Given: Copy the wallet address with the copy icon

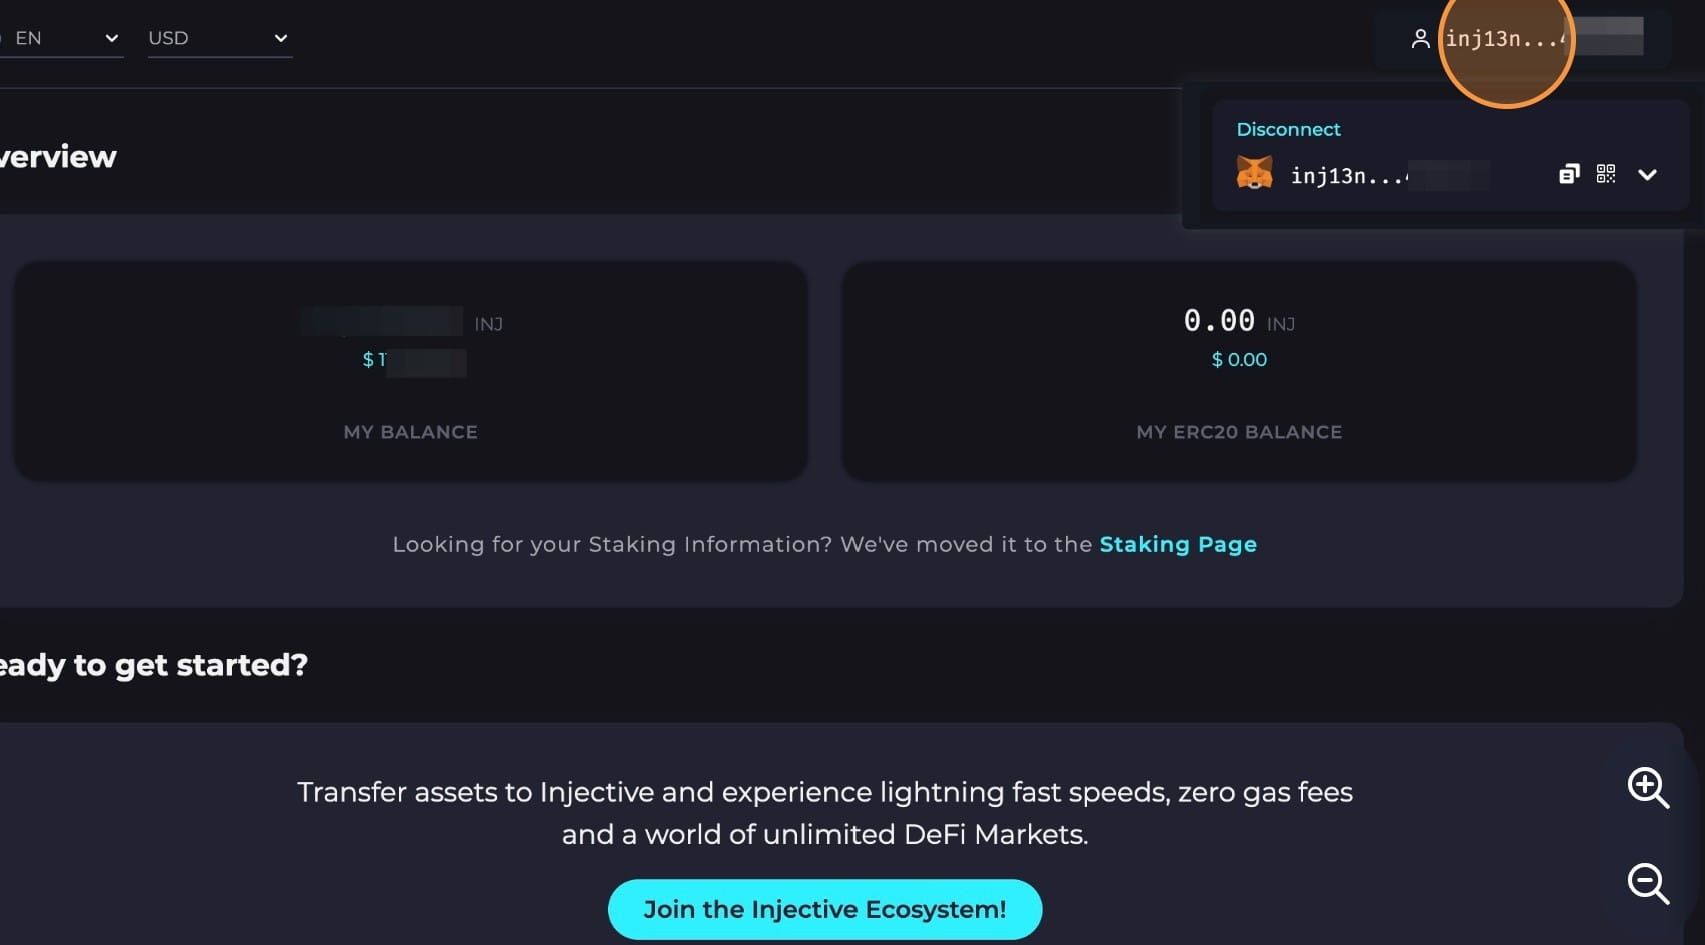Looking at the screenshot, I should (x=1569, y=174).
